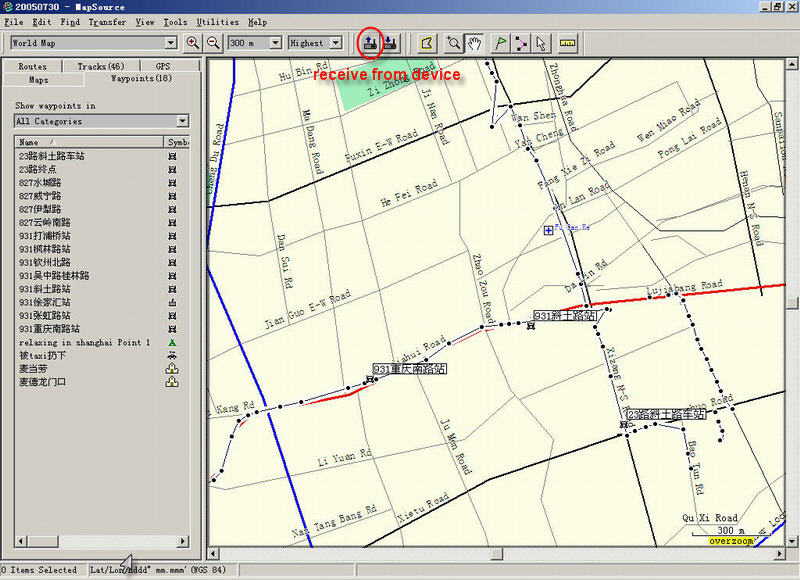Screen dimensions: 800x580
Task: Click map vertical scrollbar up arrow
Action: (791, 64)
